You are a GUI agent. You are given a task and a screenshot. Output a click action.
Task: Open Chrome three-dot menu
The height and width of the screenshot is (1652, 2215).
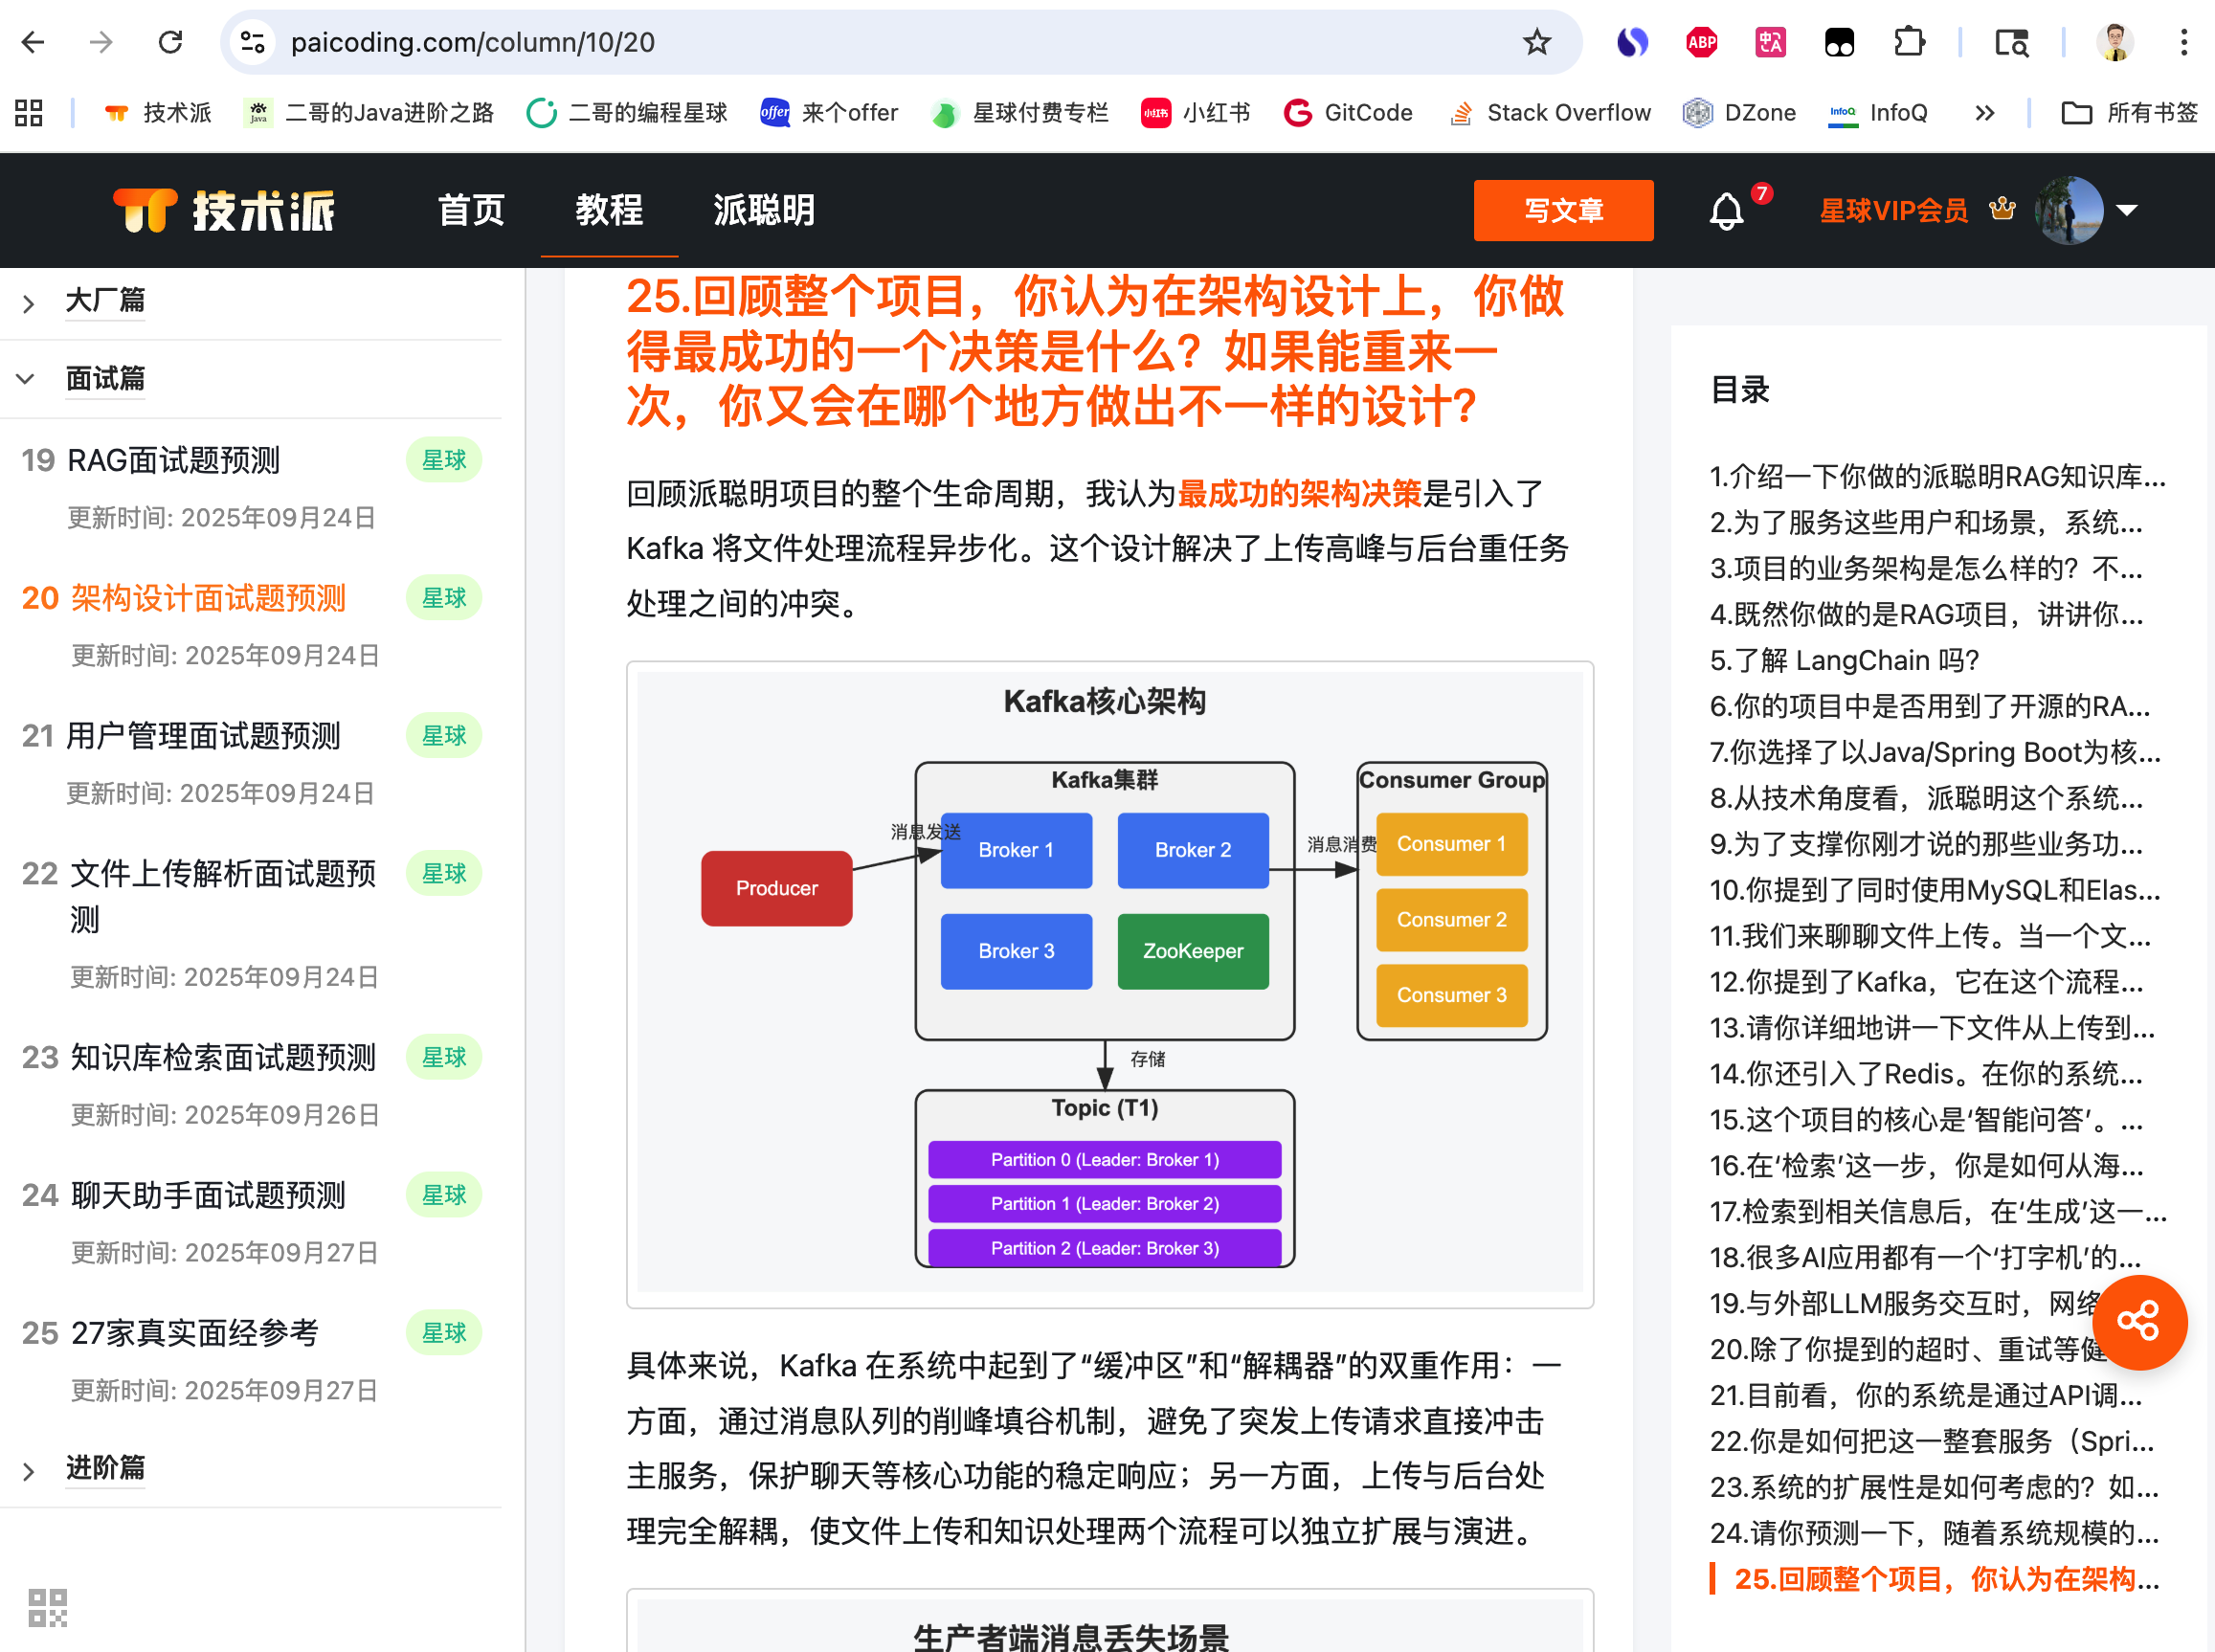[2184, 42]
